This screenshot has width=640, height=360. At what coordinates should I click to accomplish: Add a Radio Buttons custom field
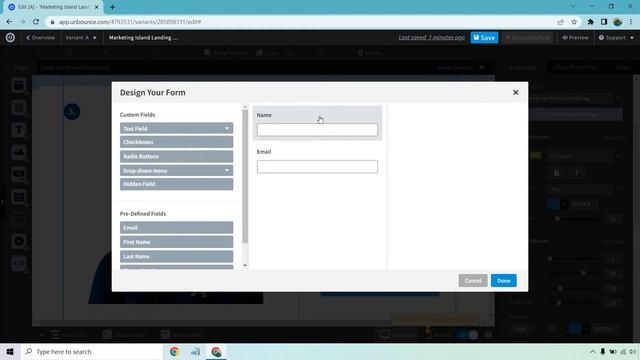[x=176, y=156]
